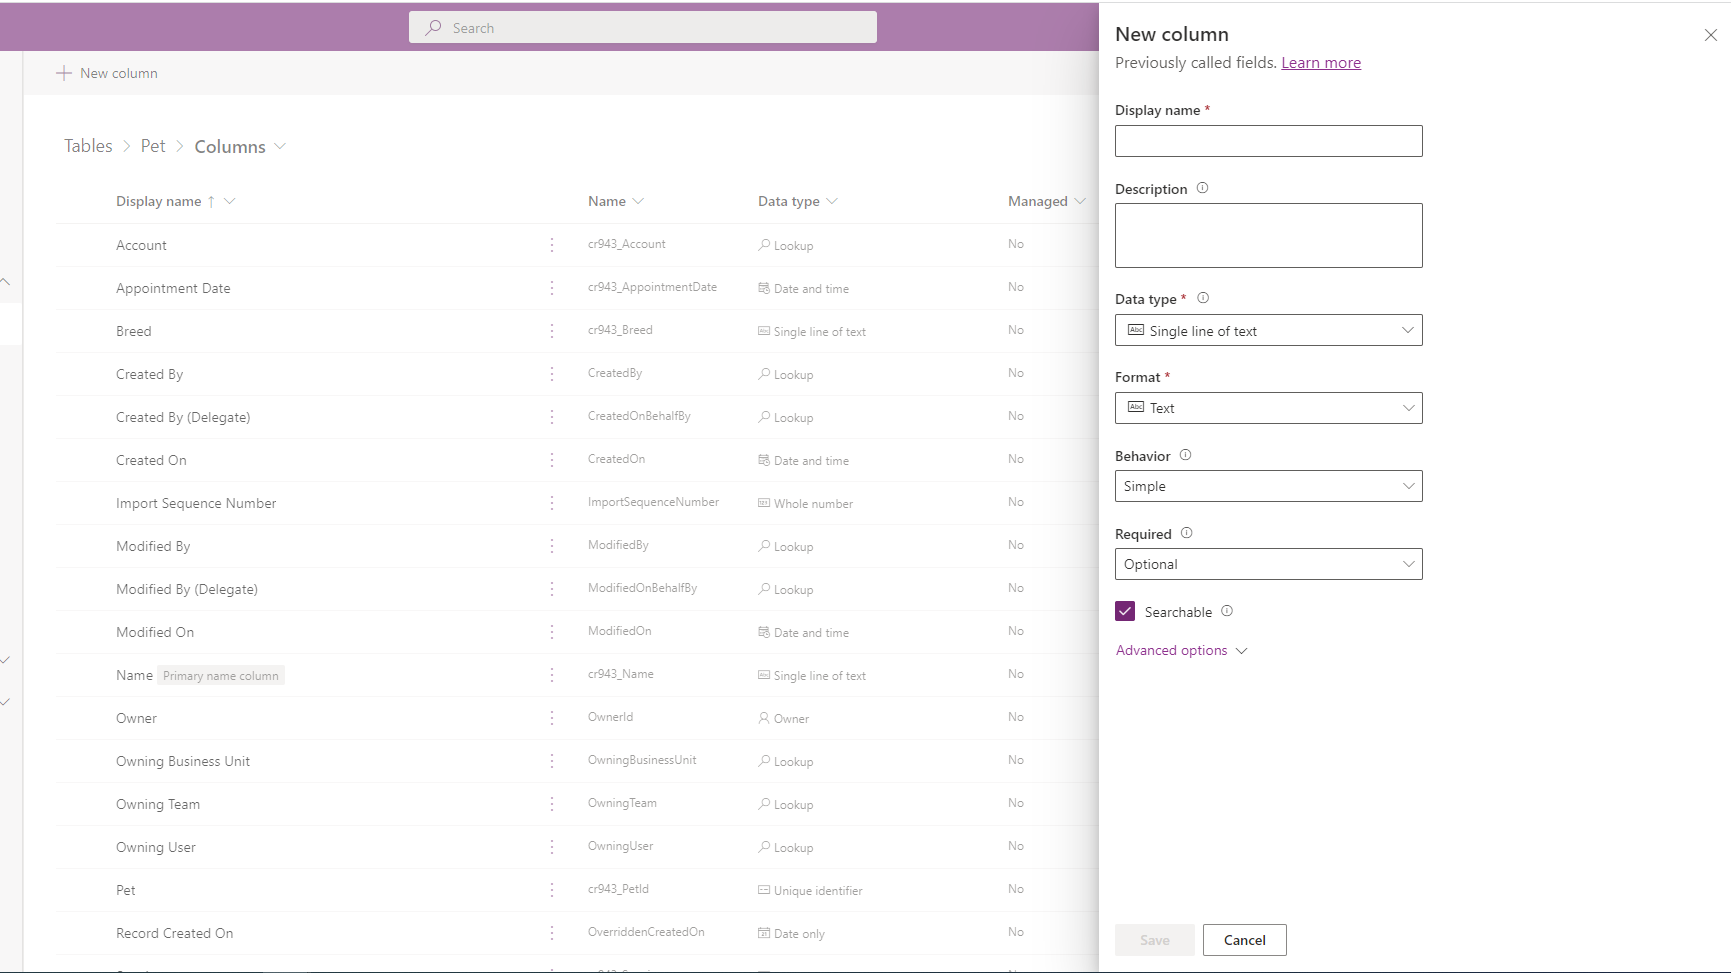Click the Required info icon
Viewport: 1731px width, 973px height.
click(x=1186, y=533)
